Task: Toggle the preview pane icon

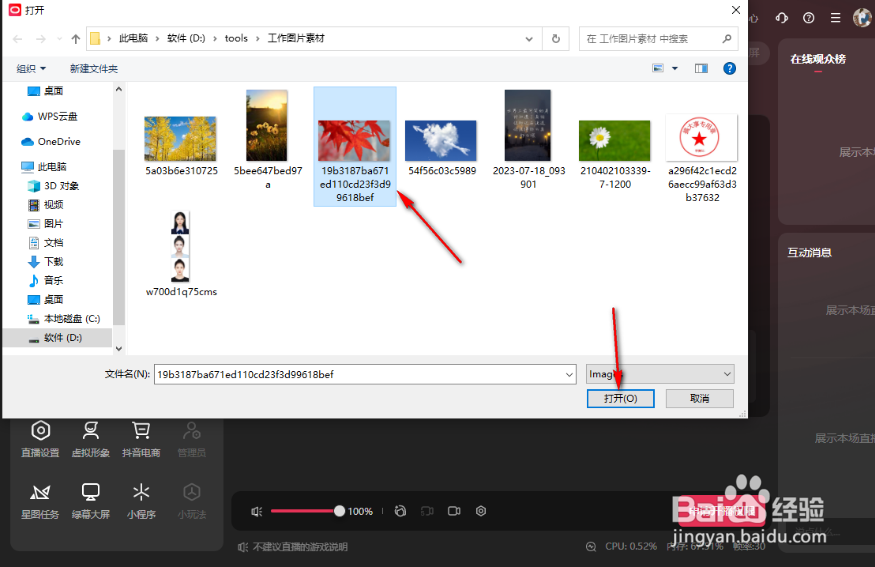Action: 701,68
